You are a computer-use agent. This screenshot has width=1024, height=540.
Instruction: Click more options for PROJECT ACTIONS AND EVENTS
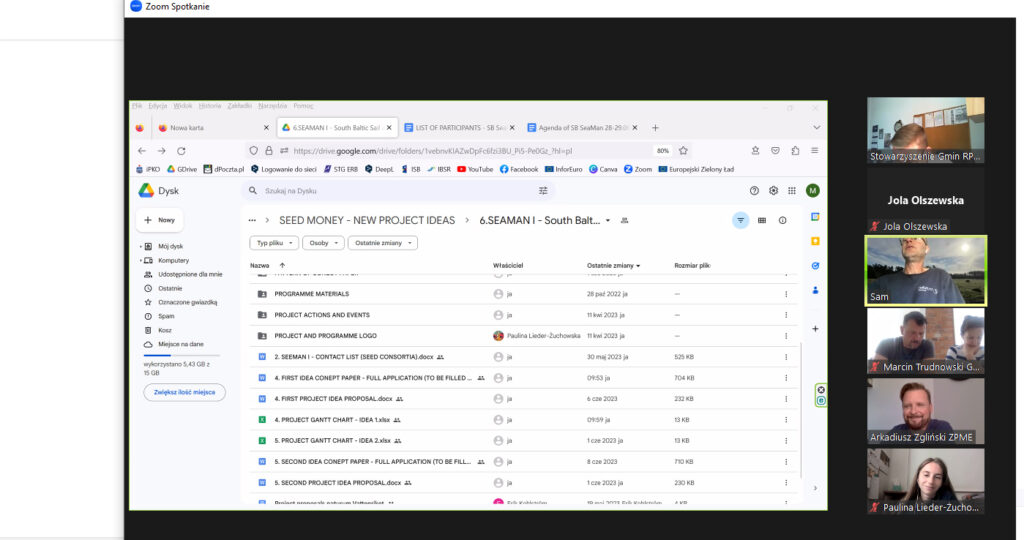pyautogui.click(x=786, y=315)
